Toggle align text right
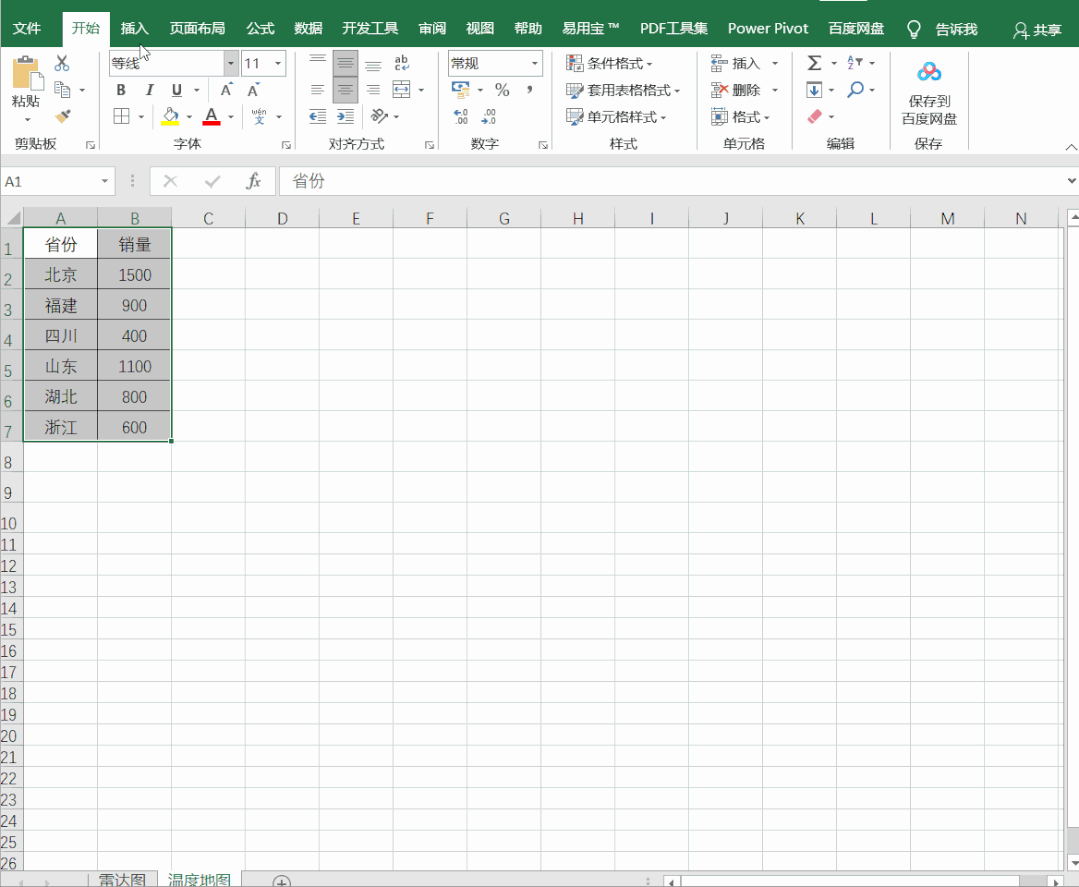The image size is (1079, 887). [x=373, y=89]
